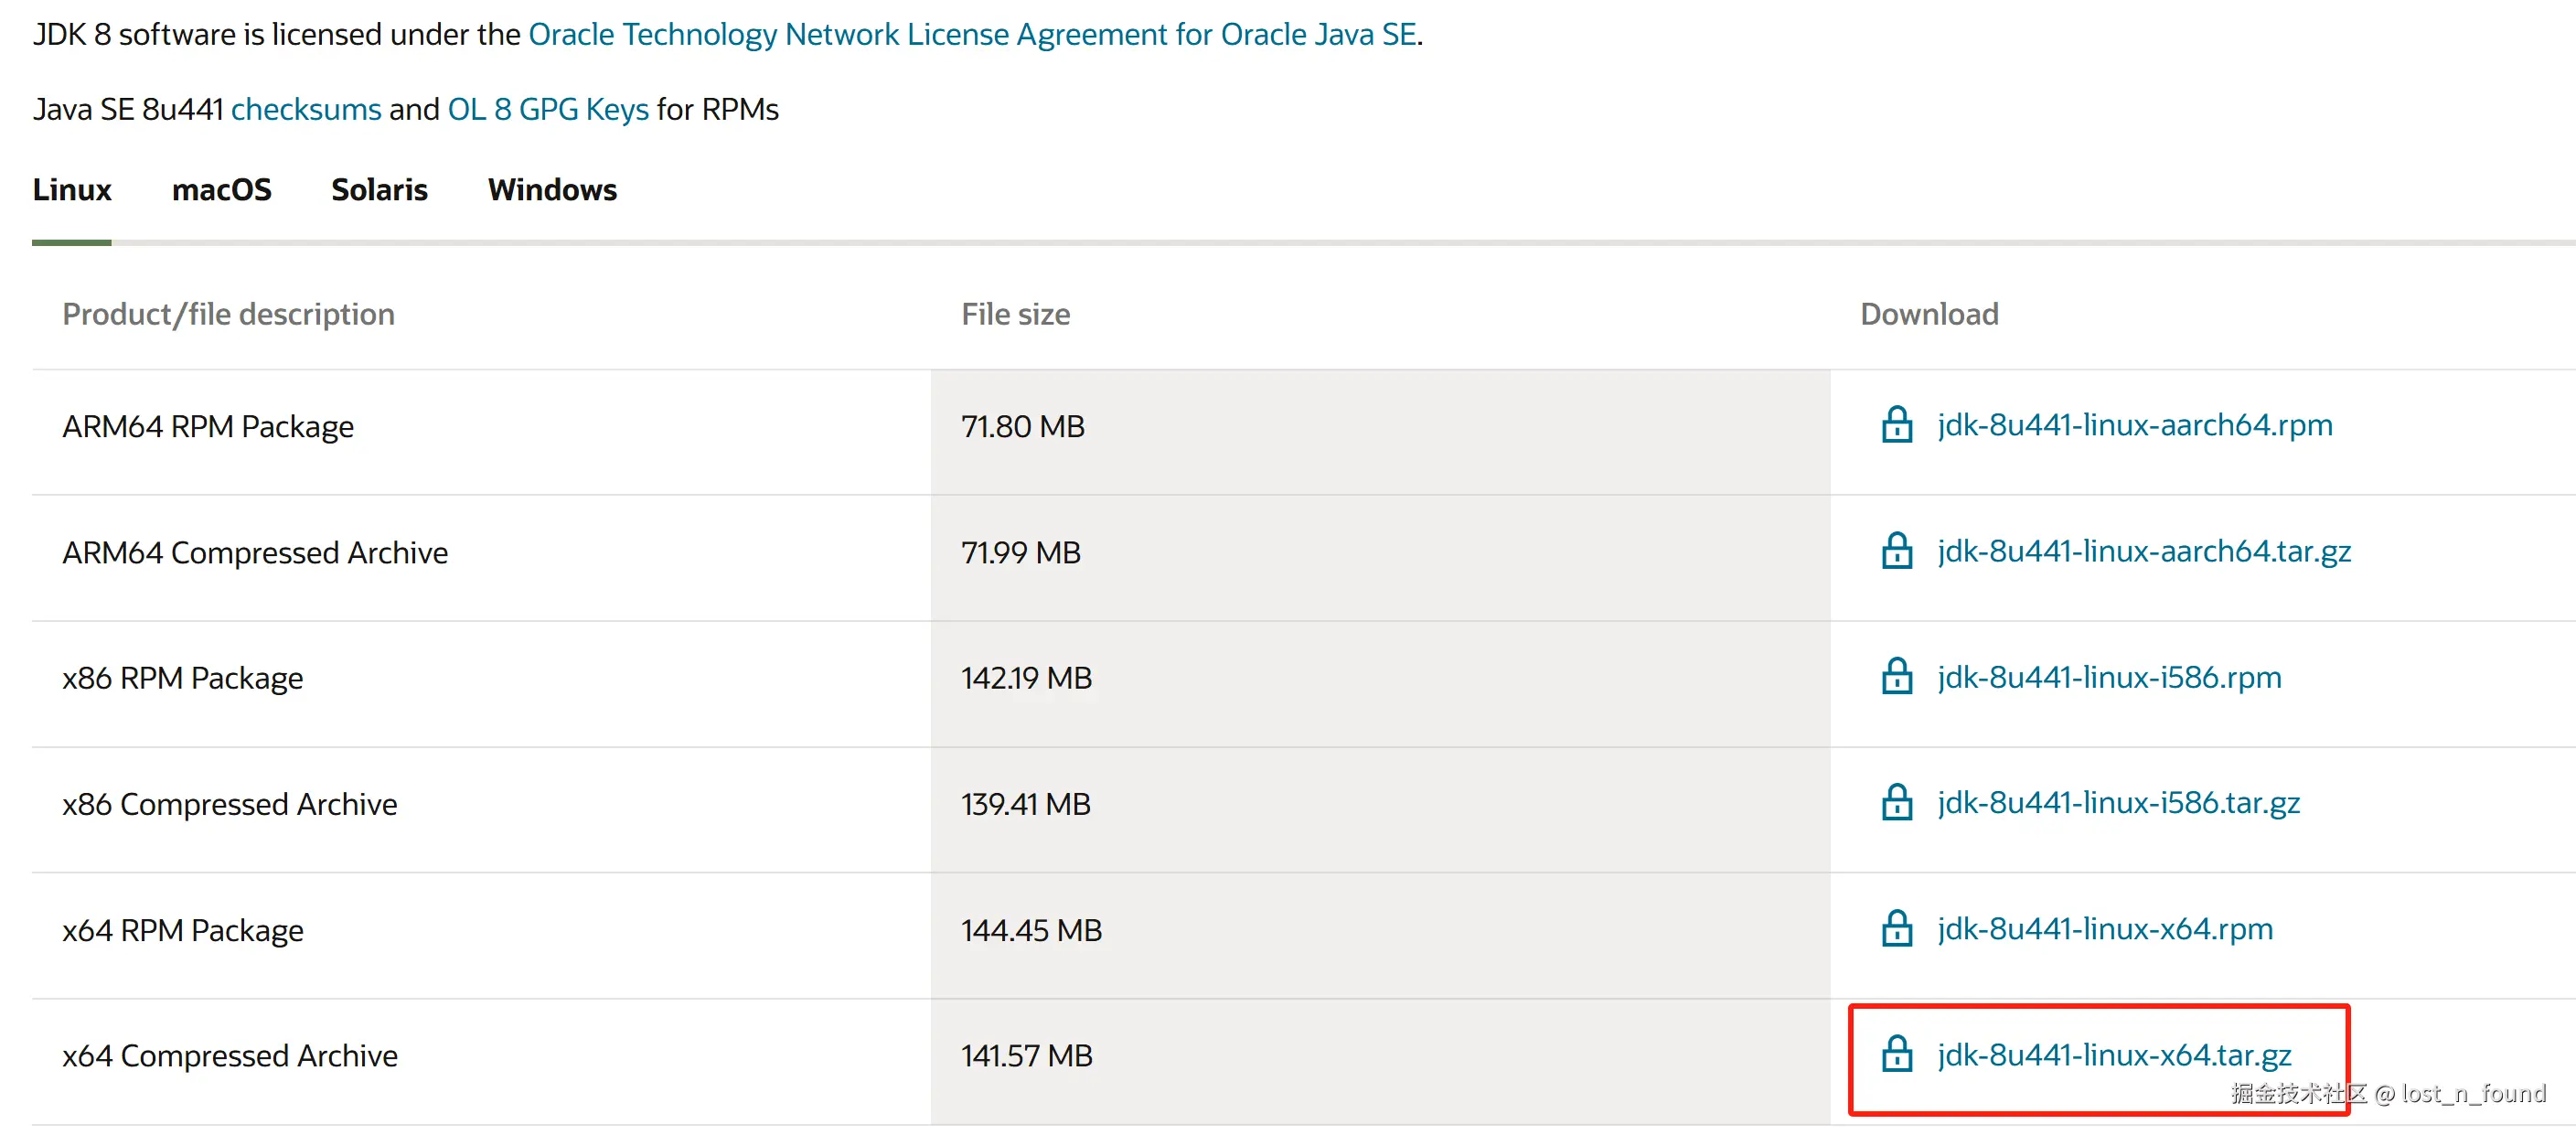Download jdk-8u441-linux-x64.tar.gz archive
This screenshot has height=1135, width=2576.
click(x=2113, y=1055)
